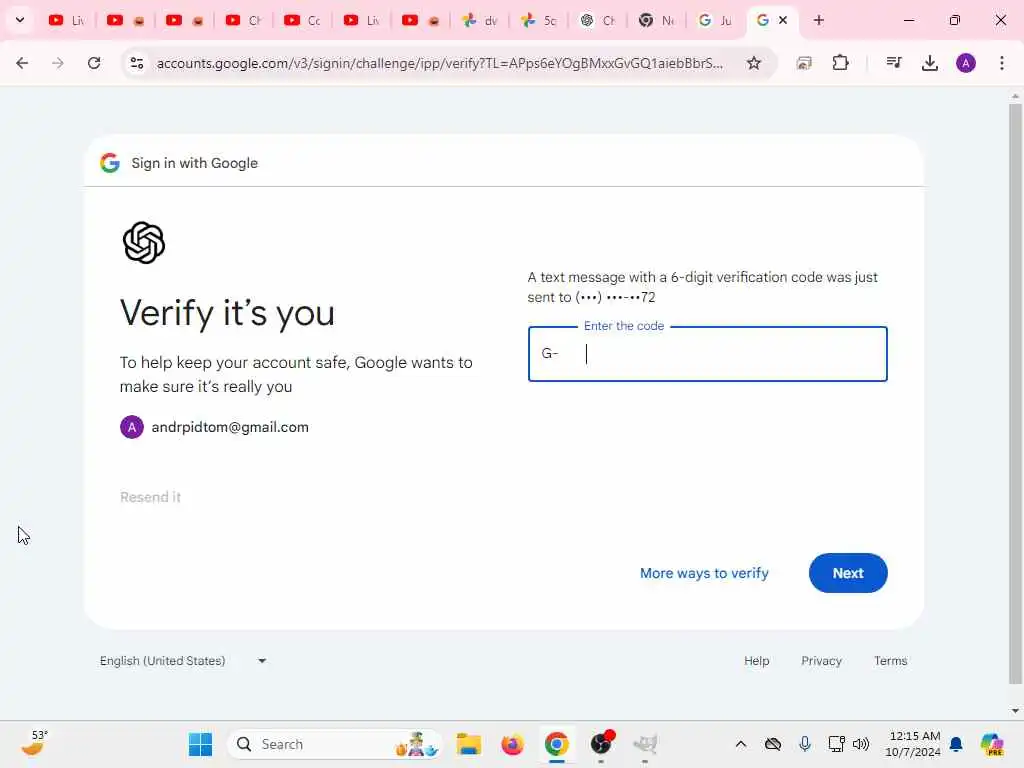Open the Chrome three-dot menu
Image resolution: width=1024 pixels, height=768 pixels.
(x=1002, y=63)
